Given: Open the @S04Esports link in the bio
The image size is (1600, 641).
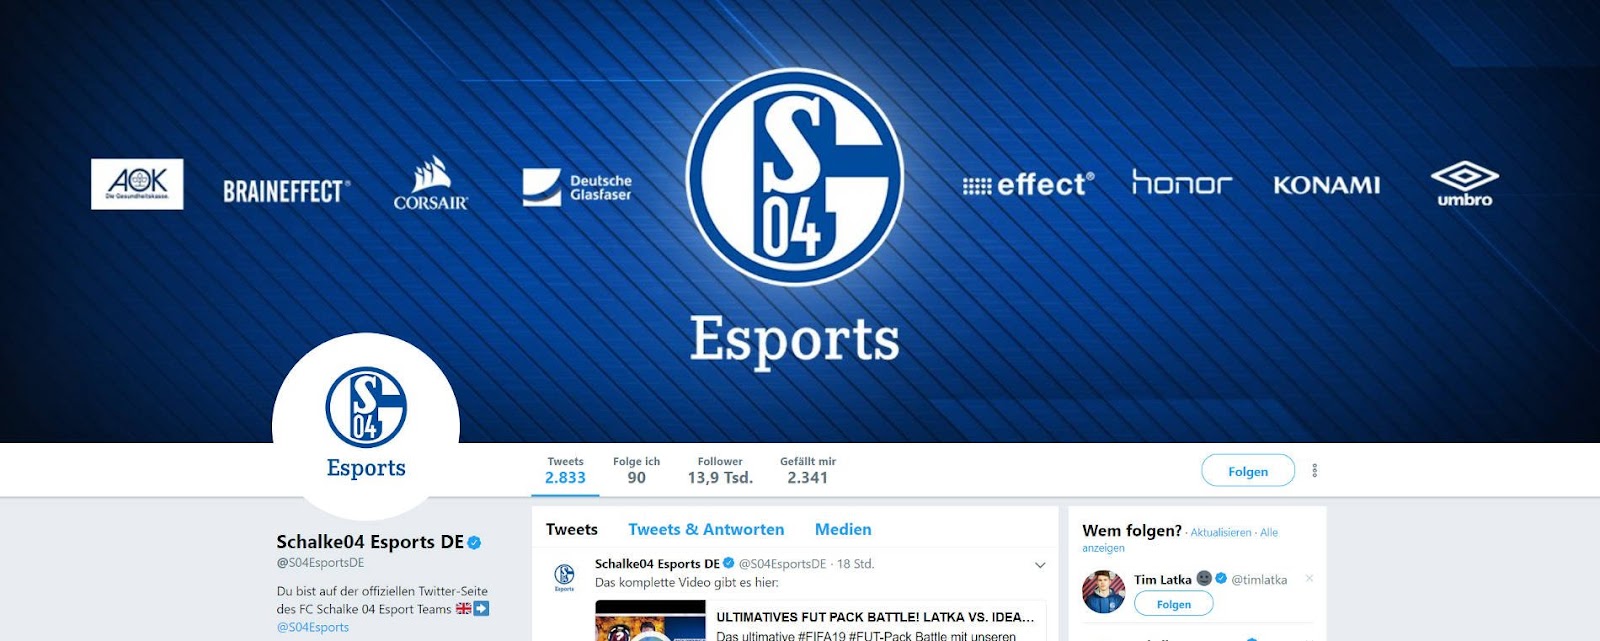Looking at the screenshot, I should click(x=313, y=627).
